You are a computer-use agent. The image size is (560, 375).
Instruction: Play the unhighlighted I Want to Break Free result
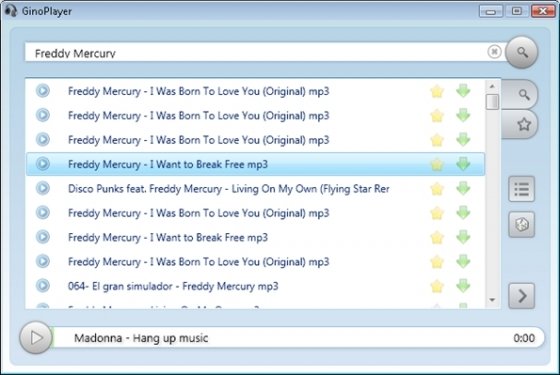click(43, 236)
